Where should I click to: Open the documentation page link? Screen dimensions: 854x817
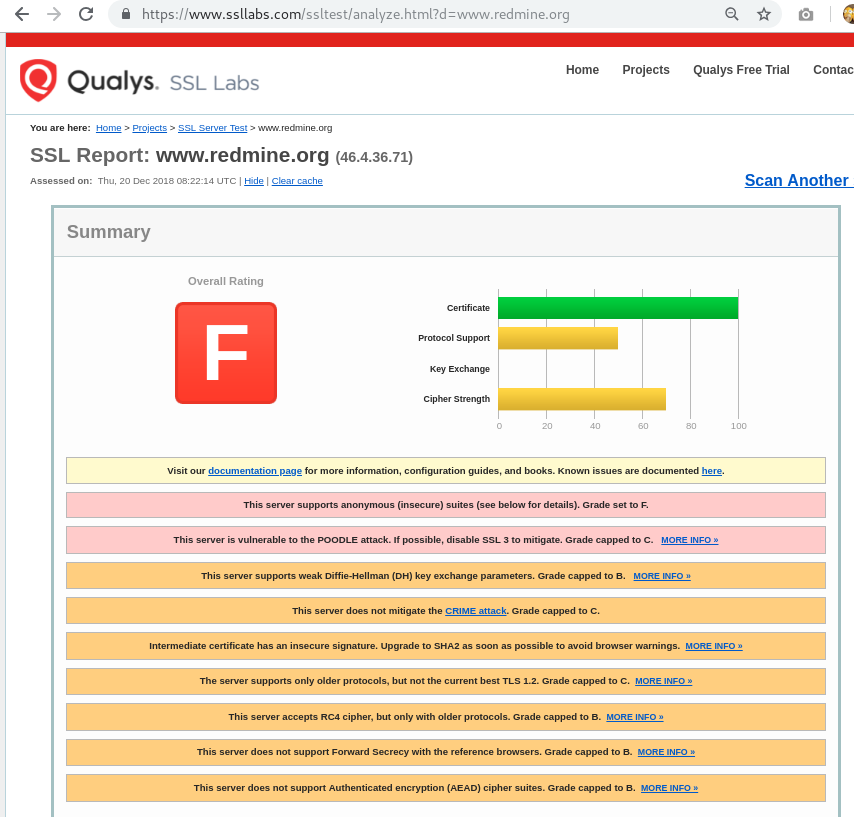tap(255, 471)
